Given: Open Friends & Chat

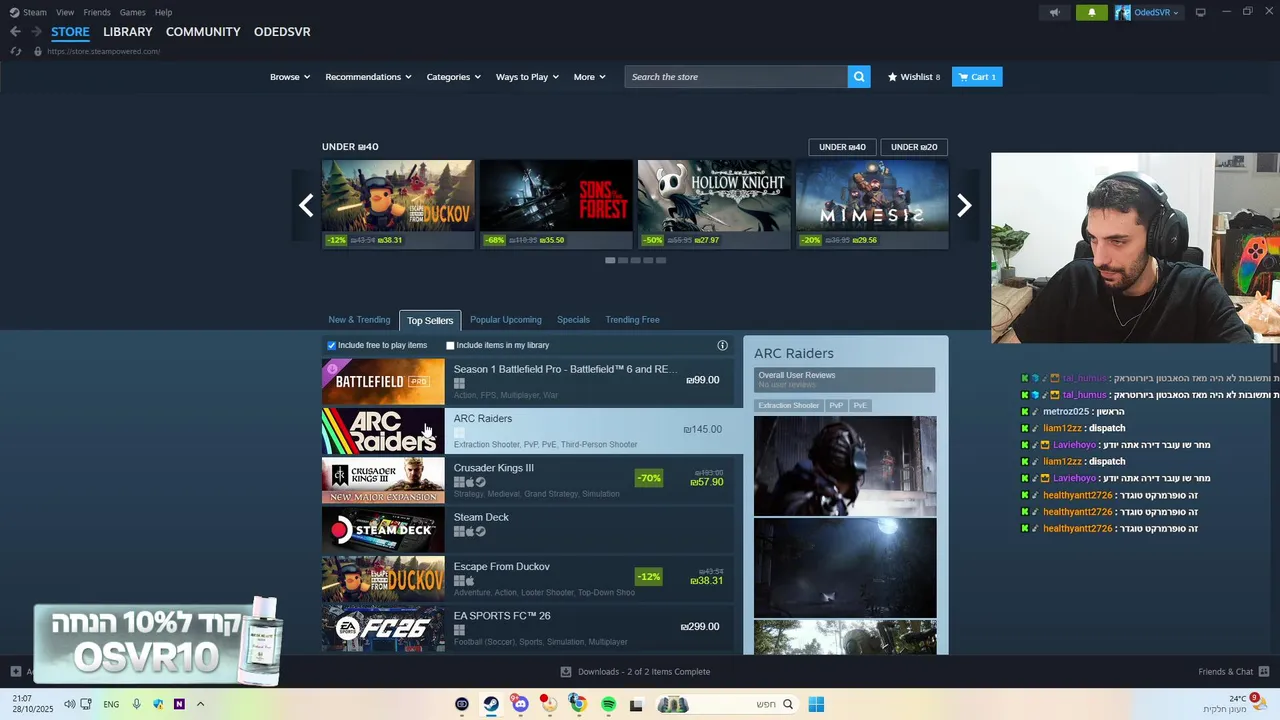Looking at the screenshot, I should click(1233, 672).
